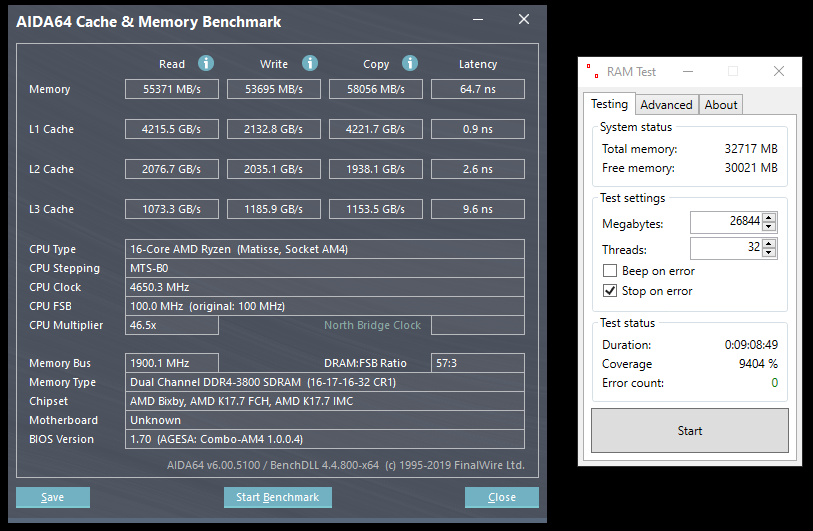The image size is (813, 531).
Task: Click the Motherboard Unknown field
Action: [x=325, y=420]
